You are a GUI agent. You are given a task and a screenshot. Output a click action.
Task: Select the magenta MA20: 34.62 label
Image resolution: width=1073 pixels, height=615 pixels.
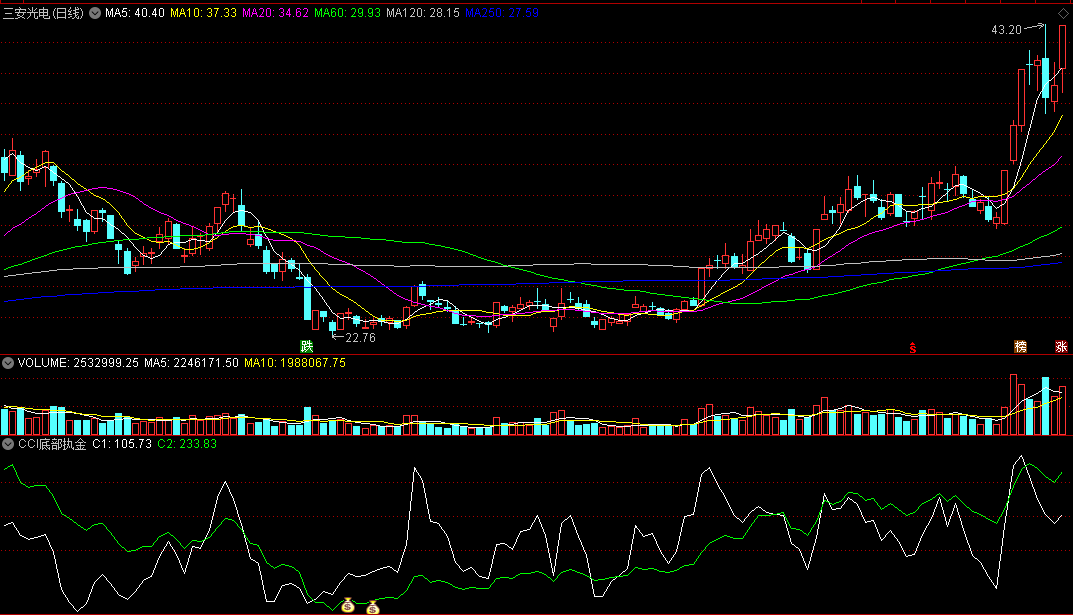tap(275, 13)
